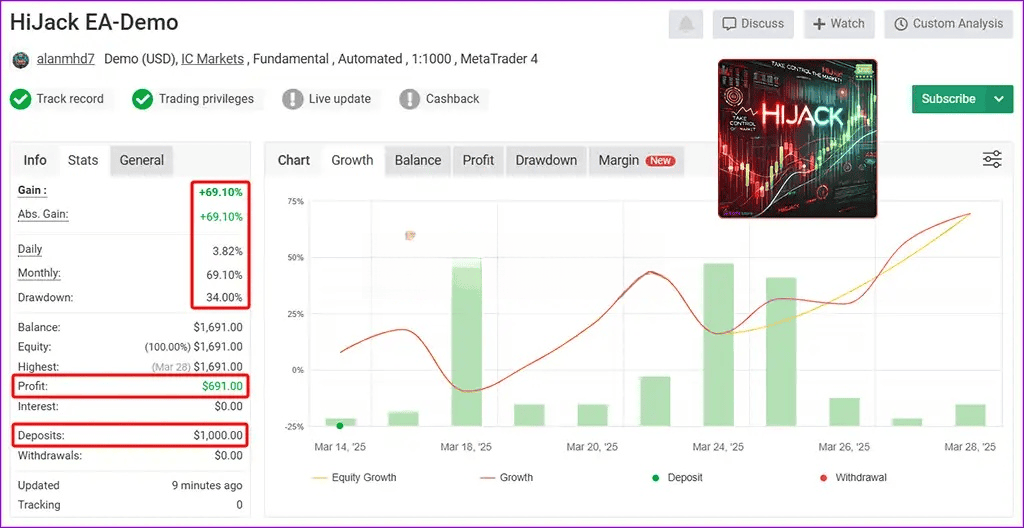Open the Growth chart tab
1024x528 pixels.
[x=352, y=161]
